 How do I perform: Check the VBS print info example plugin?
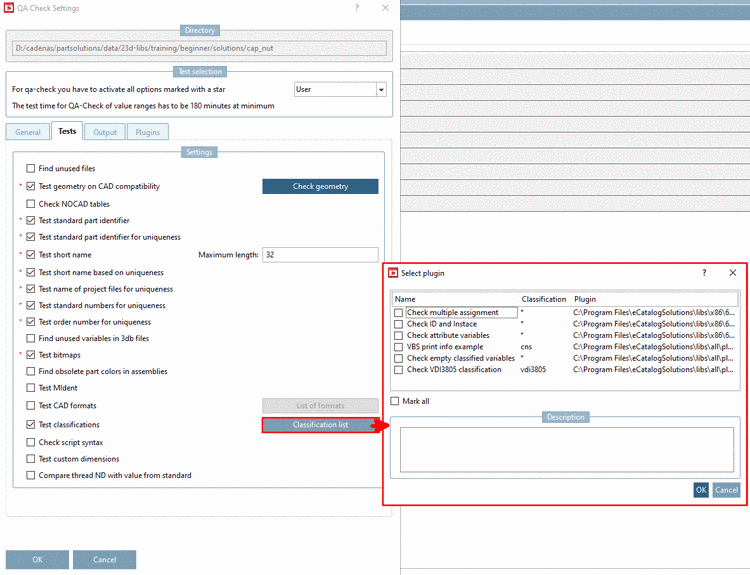click(x=398, y=347)
